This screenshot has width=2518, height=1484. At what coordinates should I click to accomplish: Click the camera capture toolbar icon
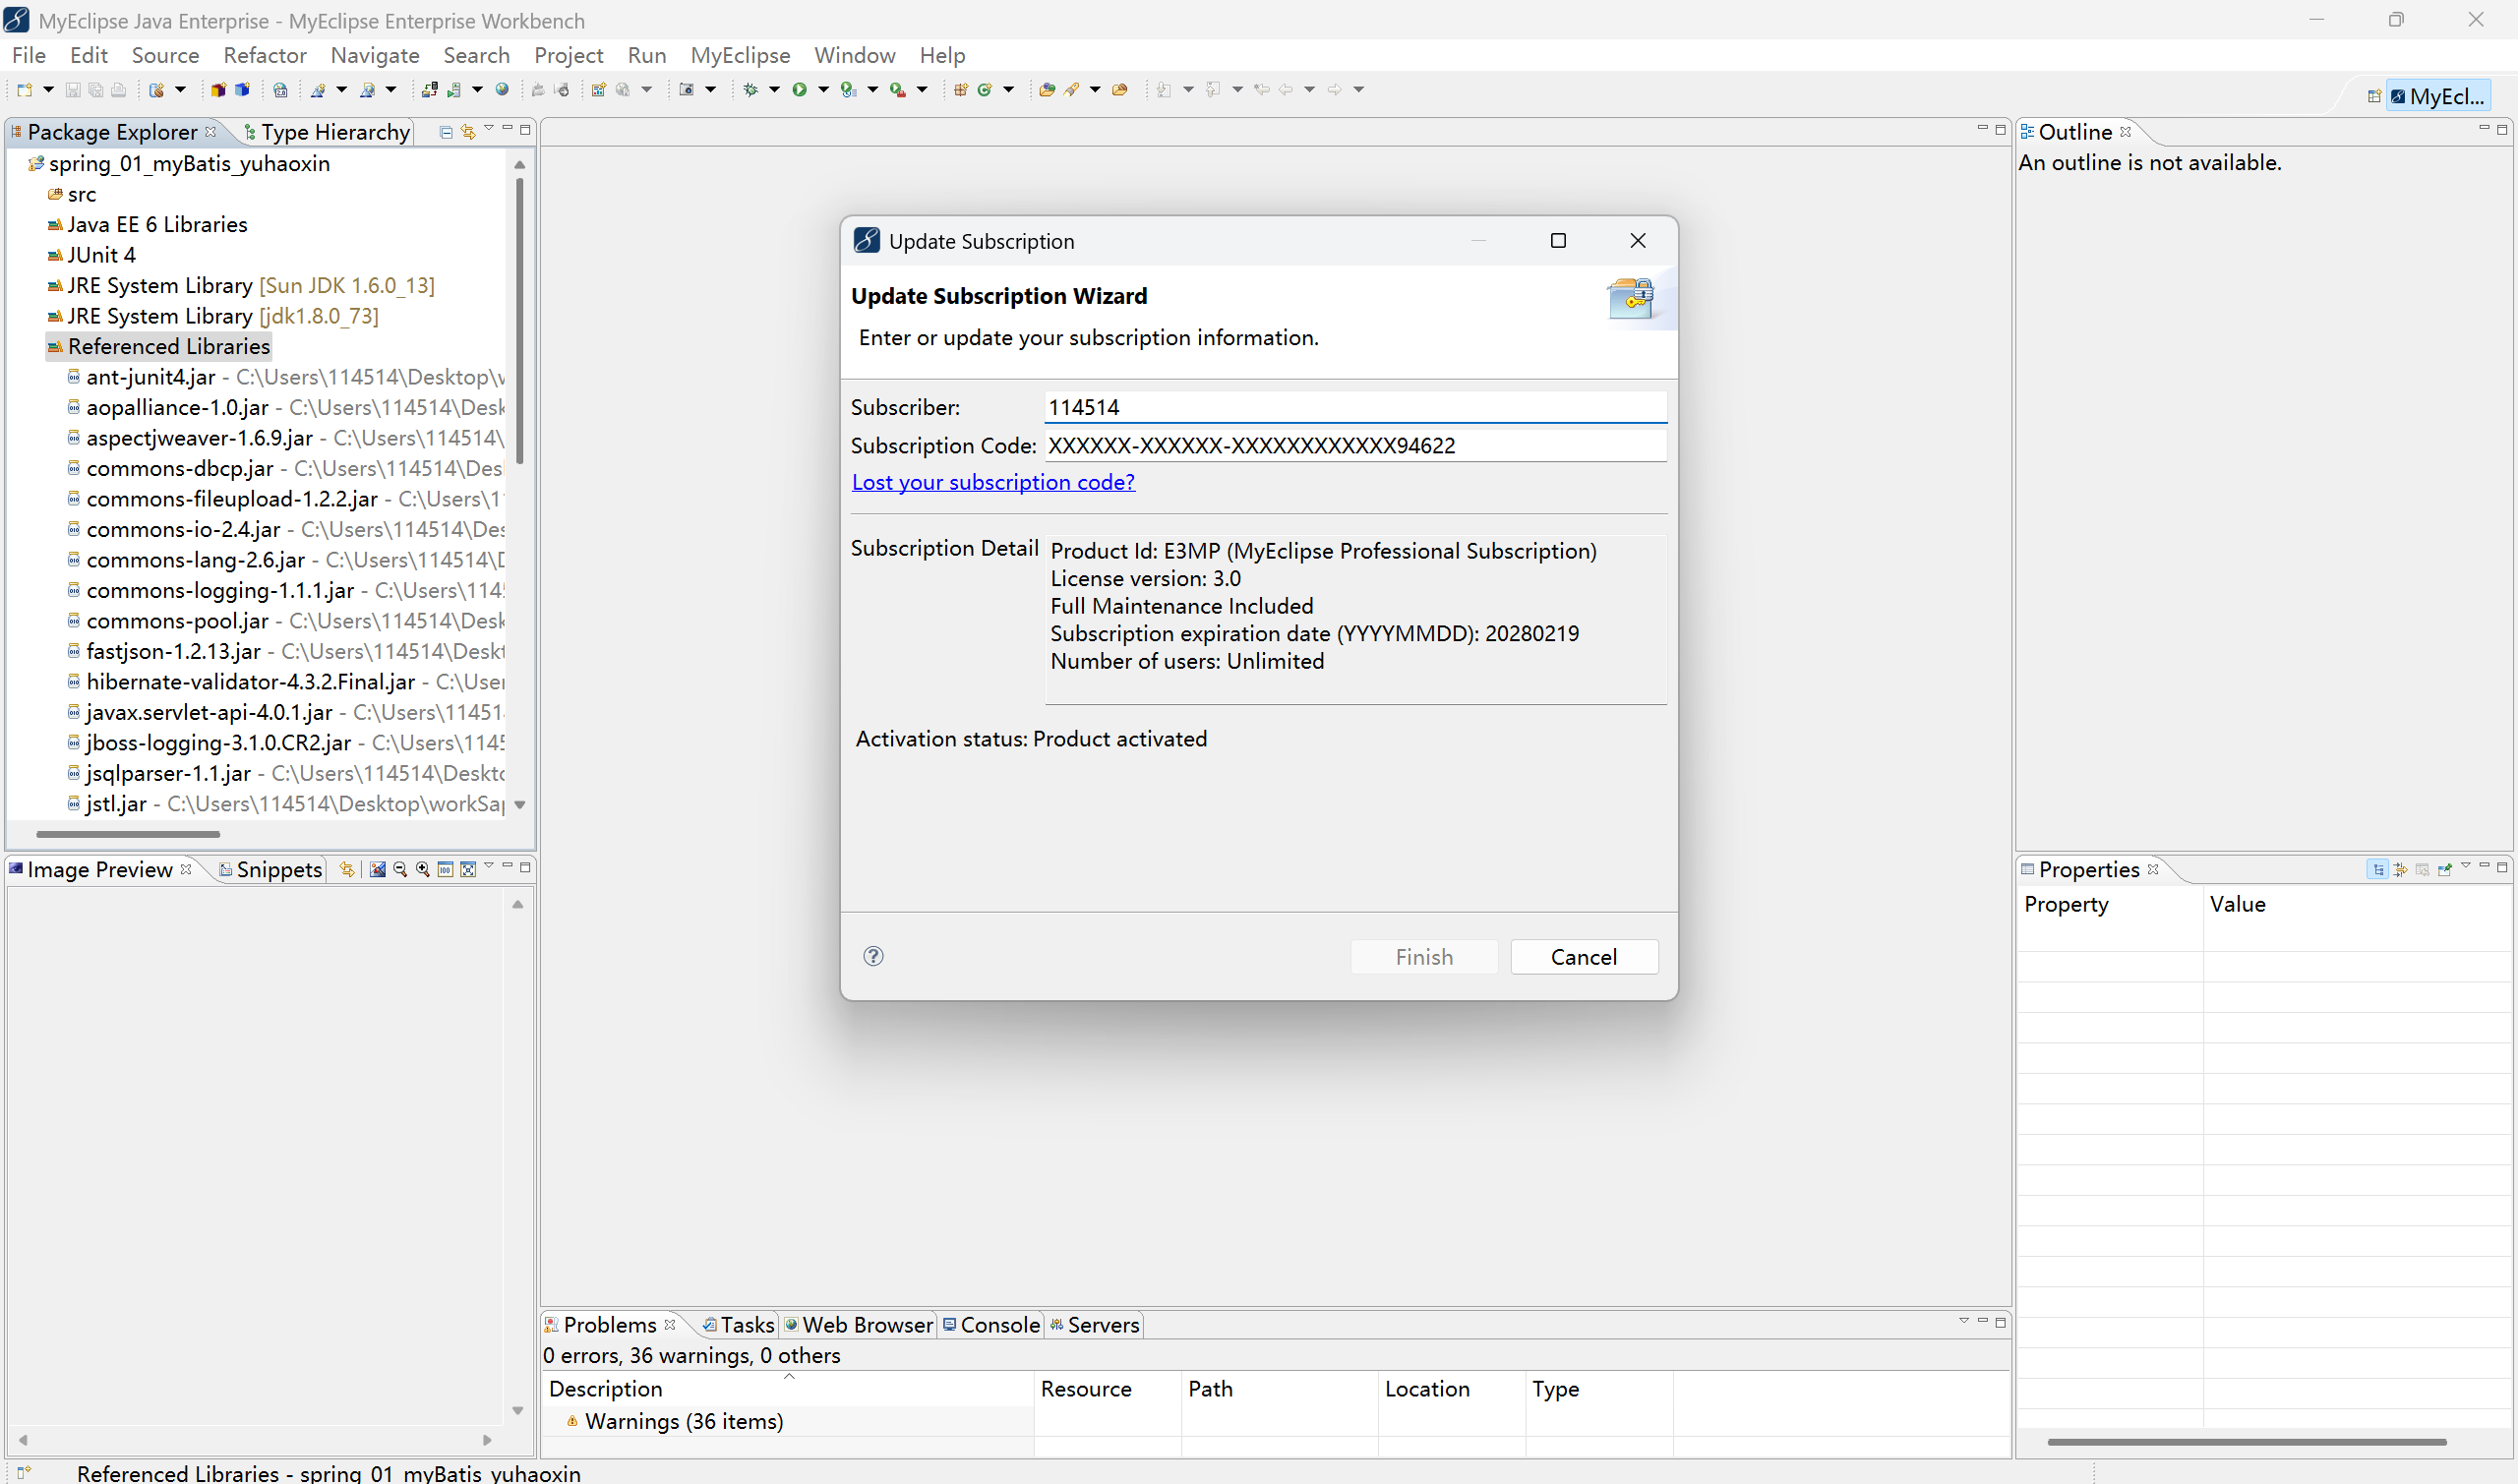[x=686, y=90]
